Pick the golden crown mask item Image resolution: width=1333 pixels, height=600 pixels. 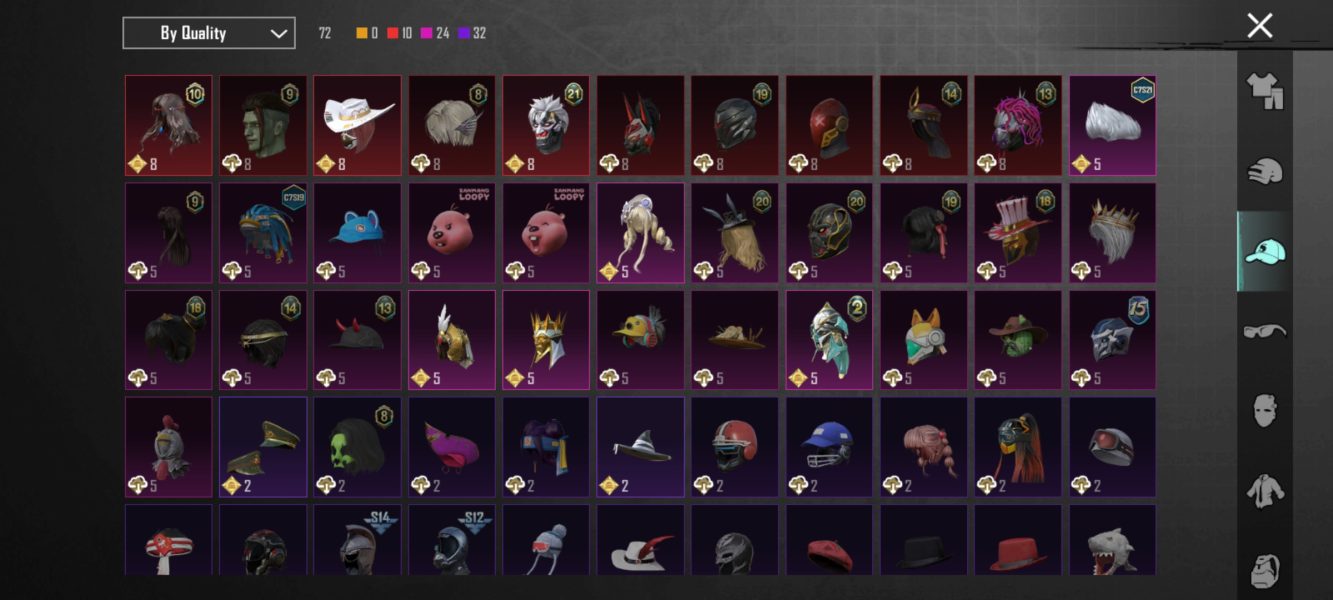click(546, 340)
